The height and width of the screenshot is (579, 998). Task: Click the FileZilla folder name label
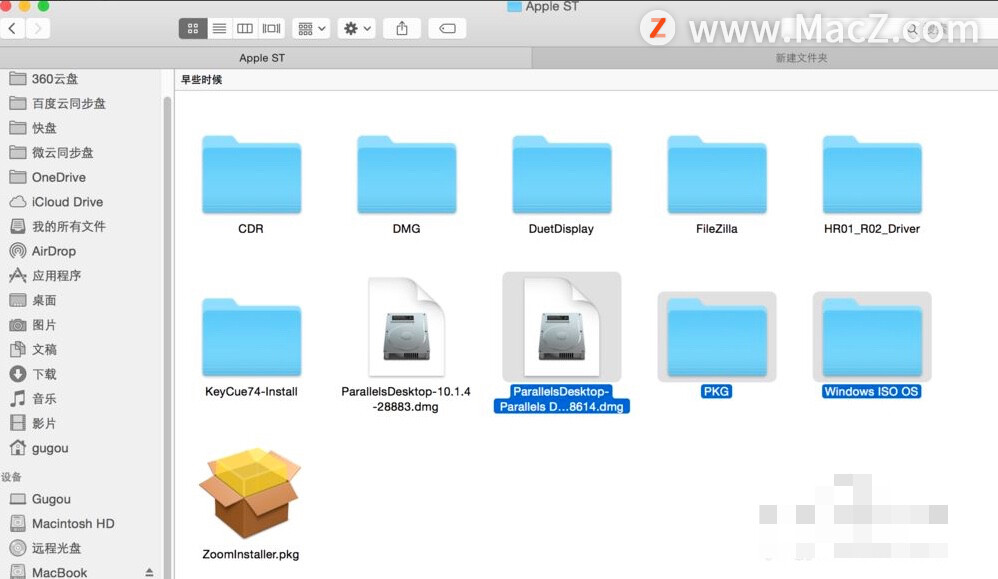[x=717, y=229]
